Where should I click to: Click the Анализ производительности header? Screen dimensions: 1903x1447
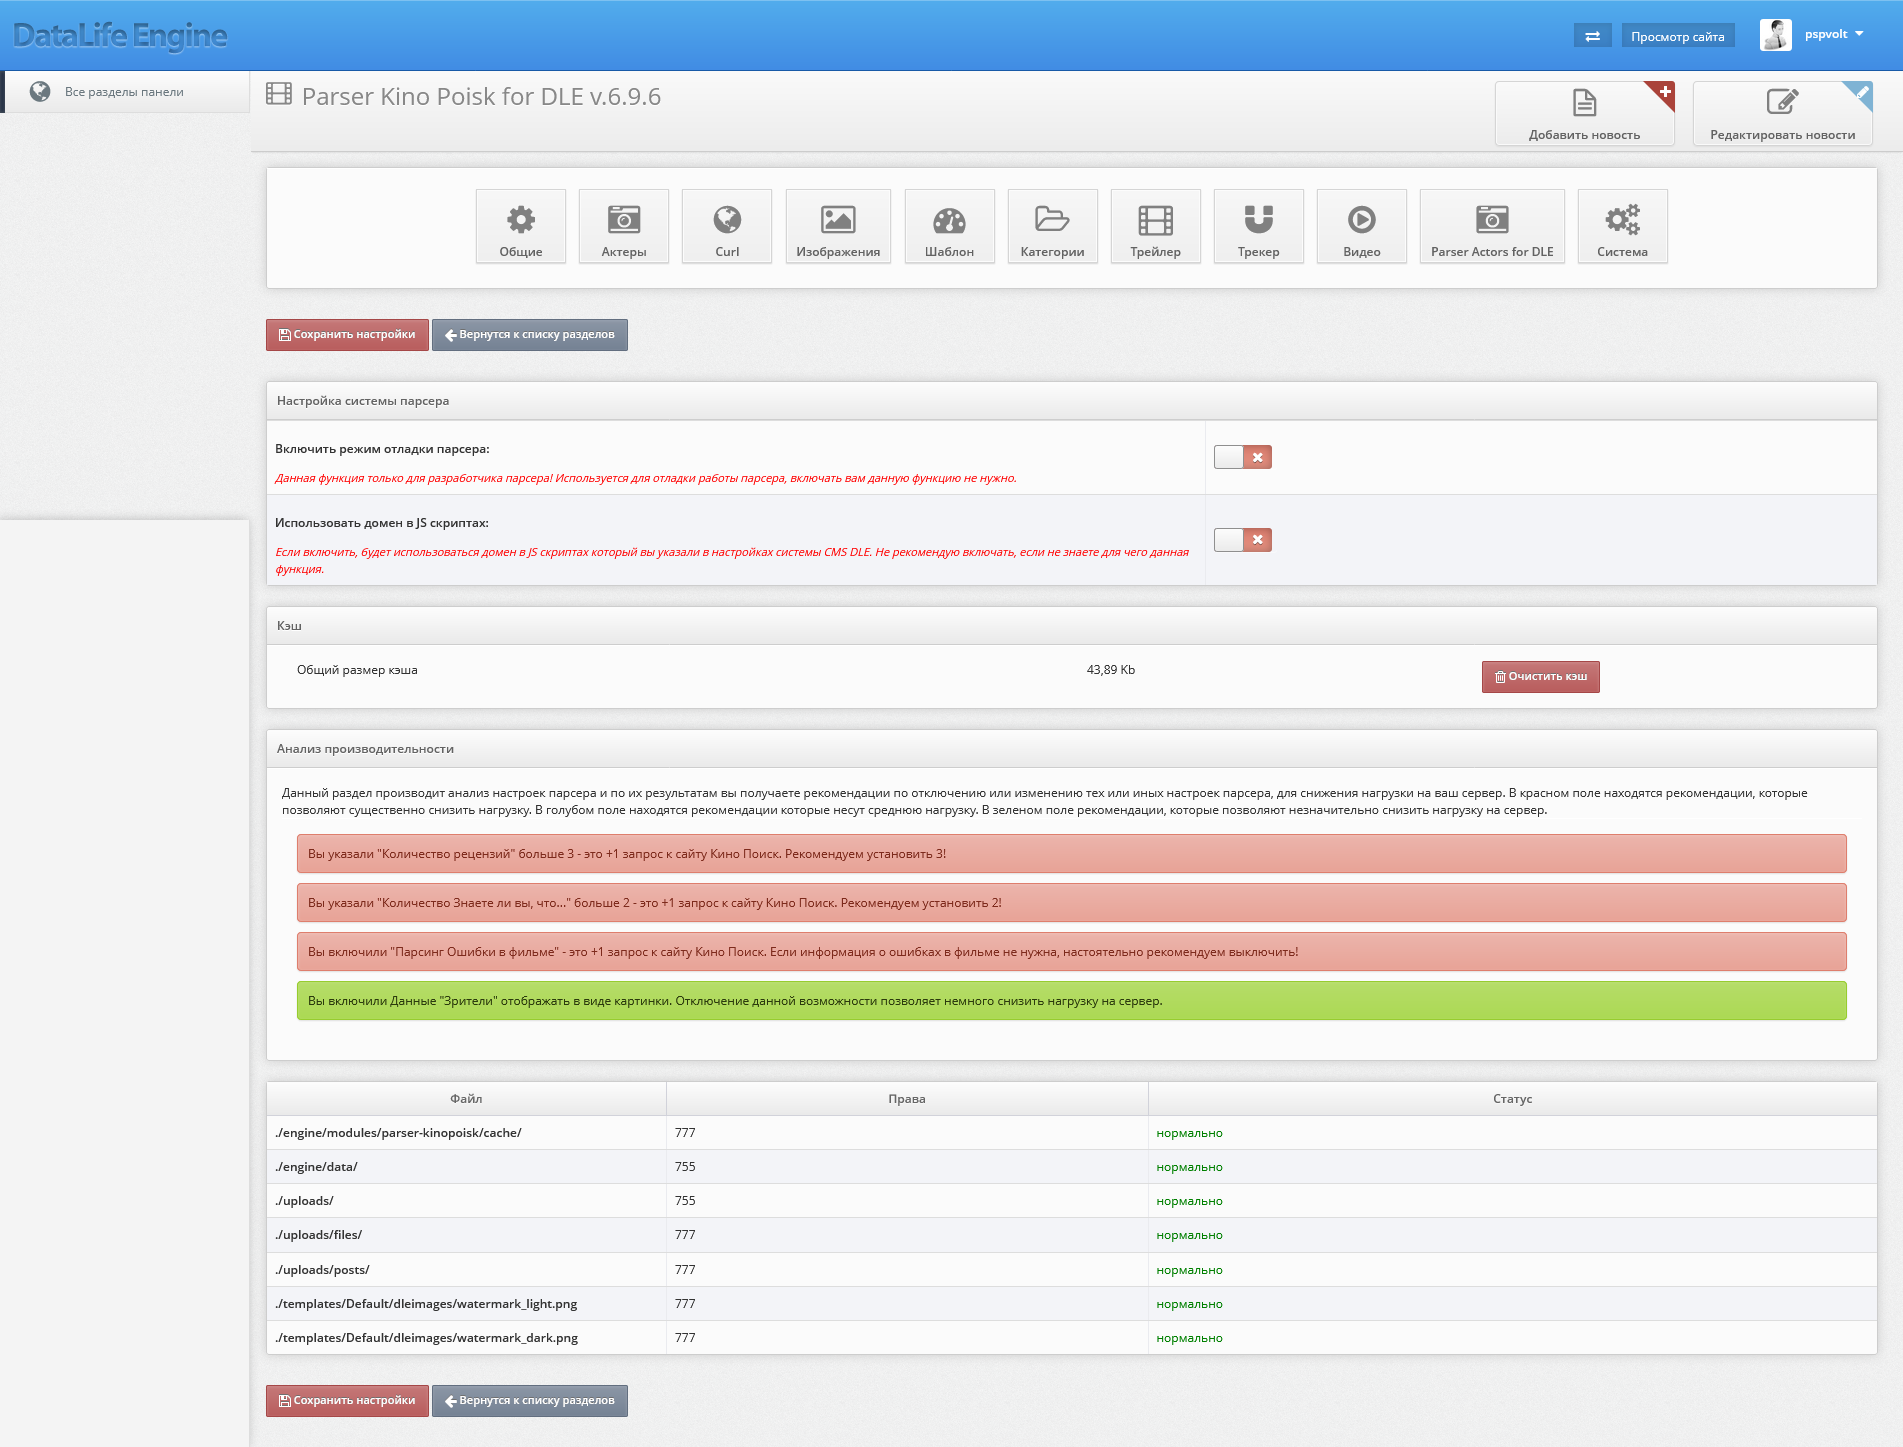point(1071,749)
